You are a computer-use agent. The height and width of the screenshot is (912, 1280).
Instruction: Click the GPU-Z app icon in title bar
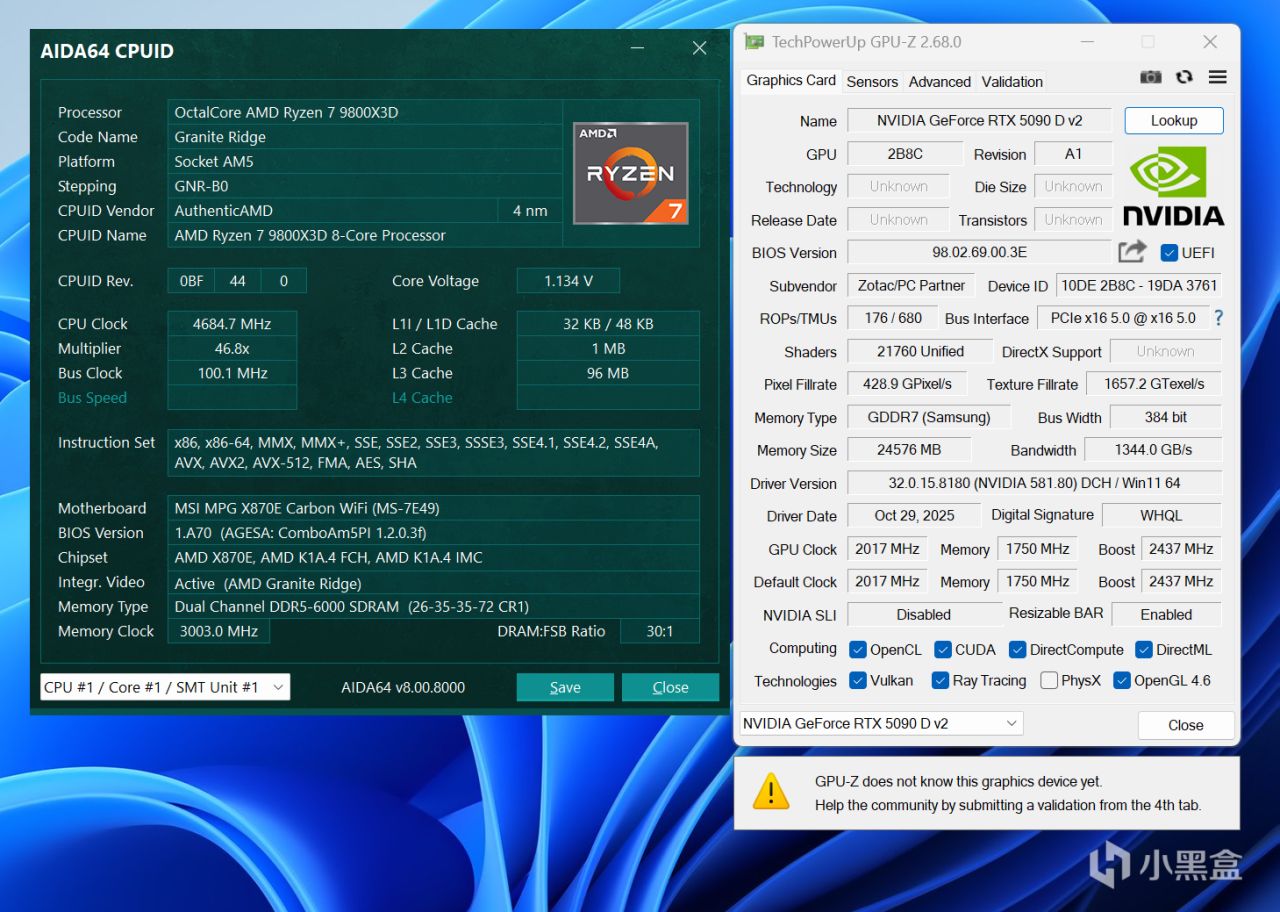tap(753, 42)
